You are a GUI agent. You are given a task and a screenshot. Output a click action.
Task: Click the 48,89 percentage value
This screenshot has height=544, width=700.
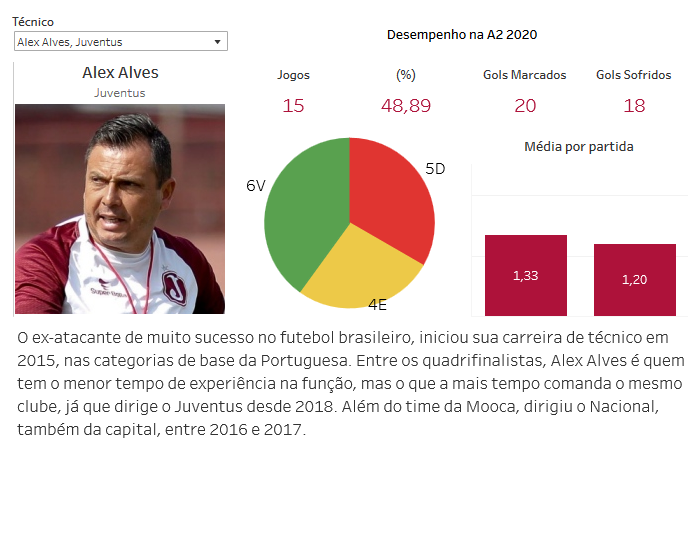[x=405, y=106]
